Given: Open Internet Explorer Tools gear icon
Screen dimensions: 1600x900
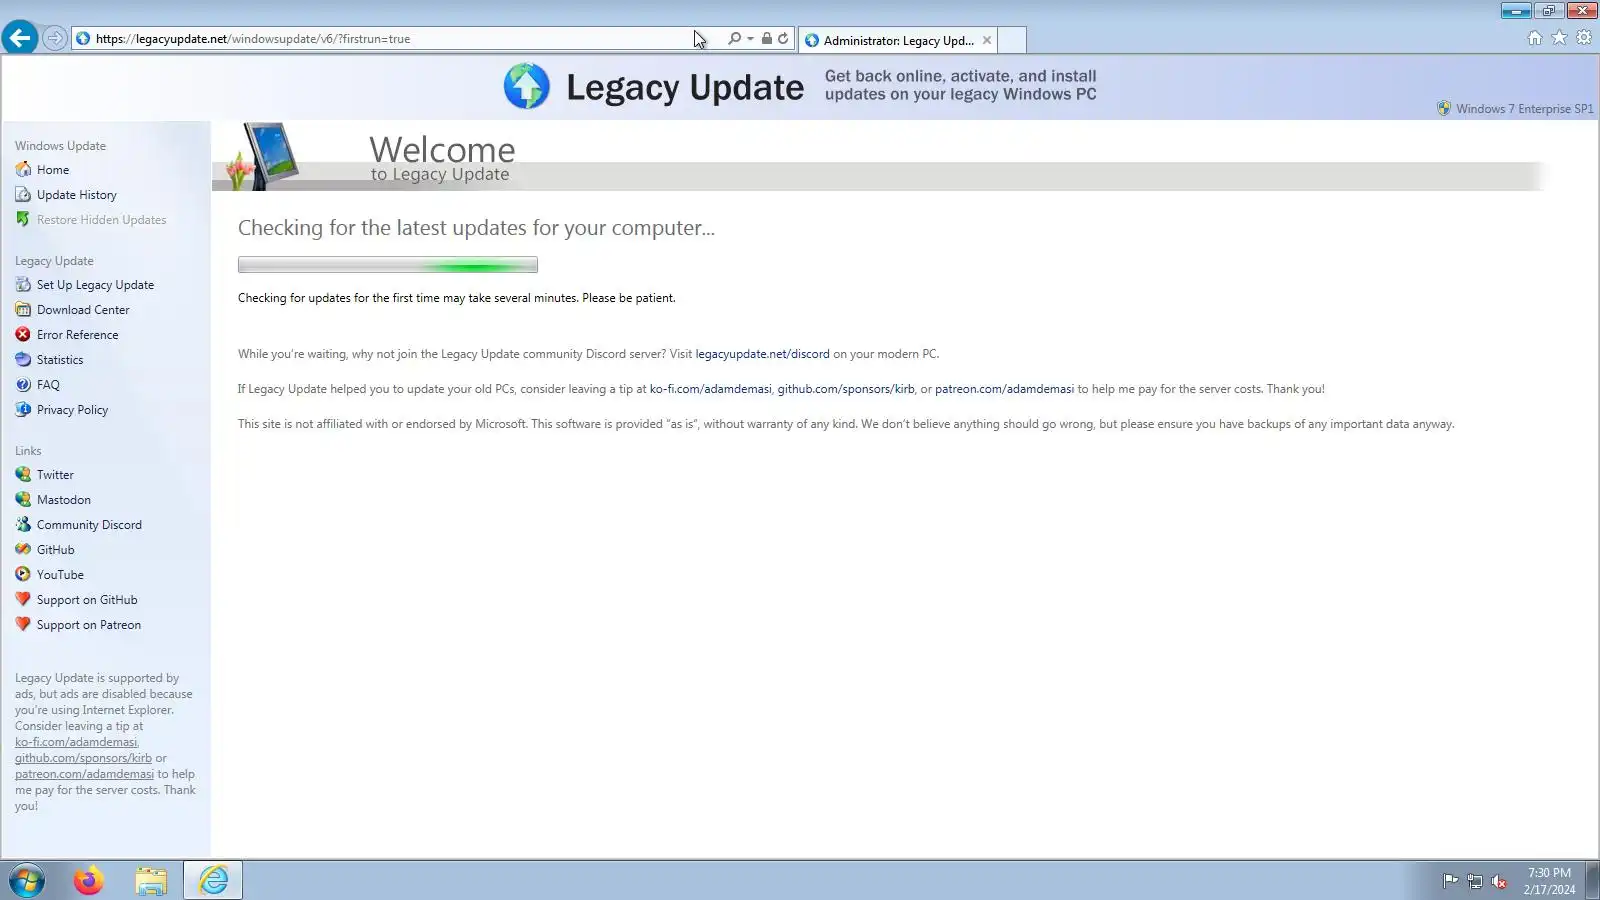Looking at the screenshot, I should pyautogui.click(x=1584, y=38).
